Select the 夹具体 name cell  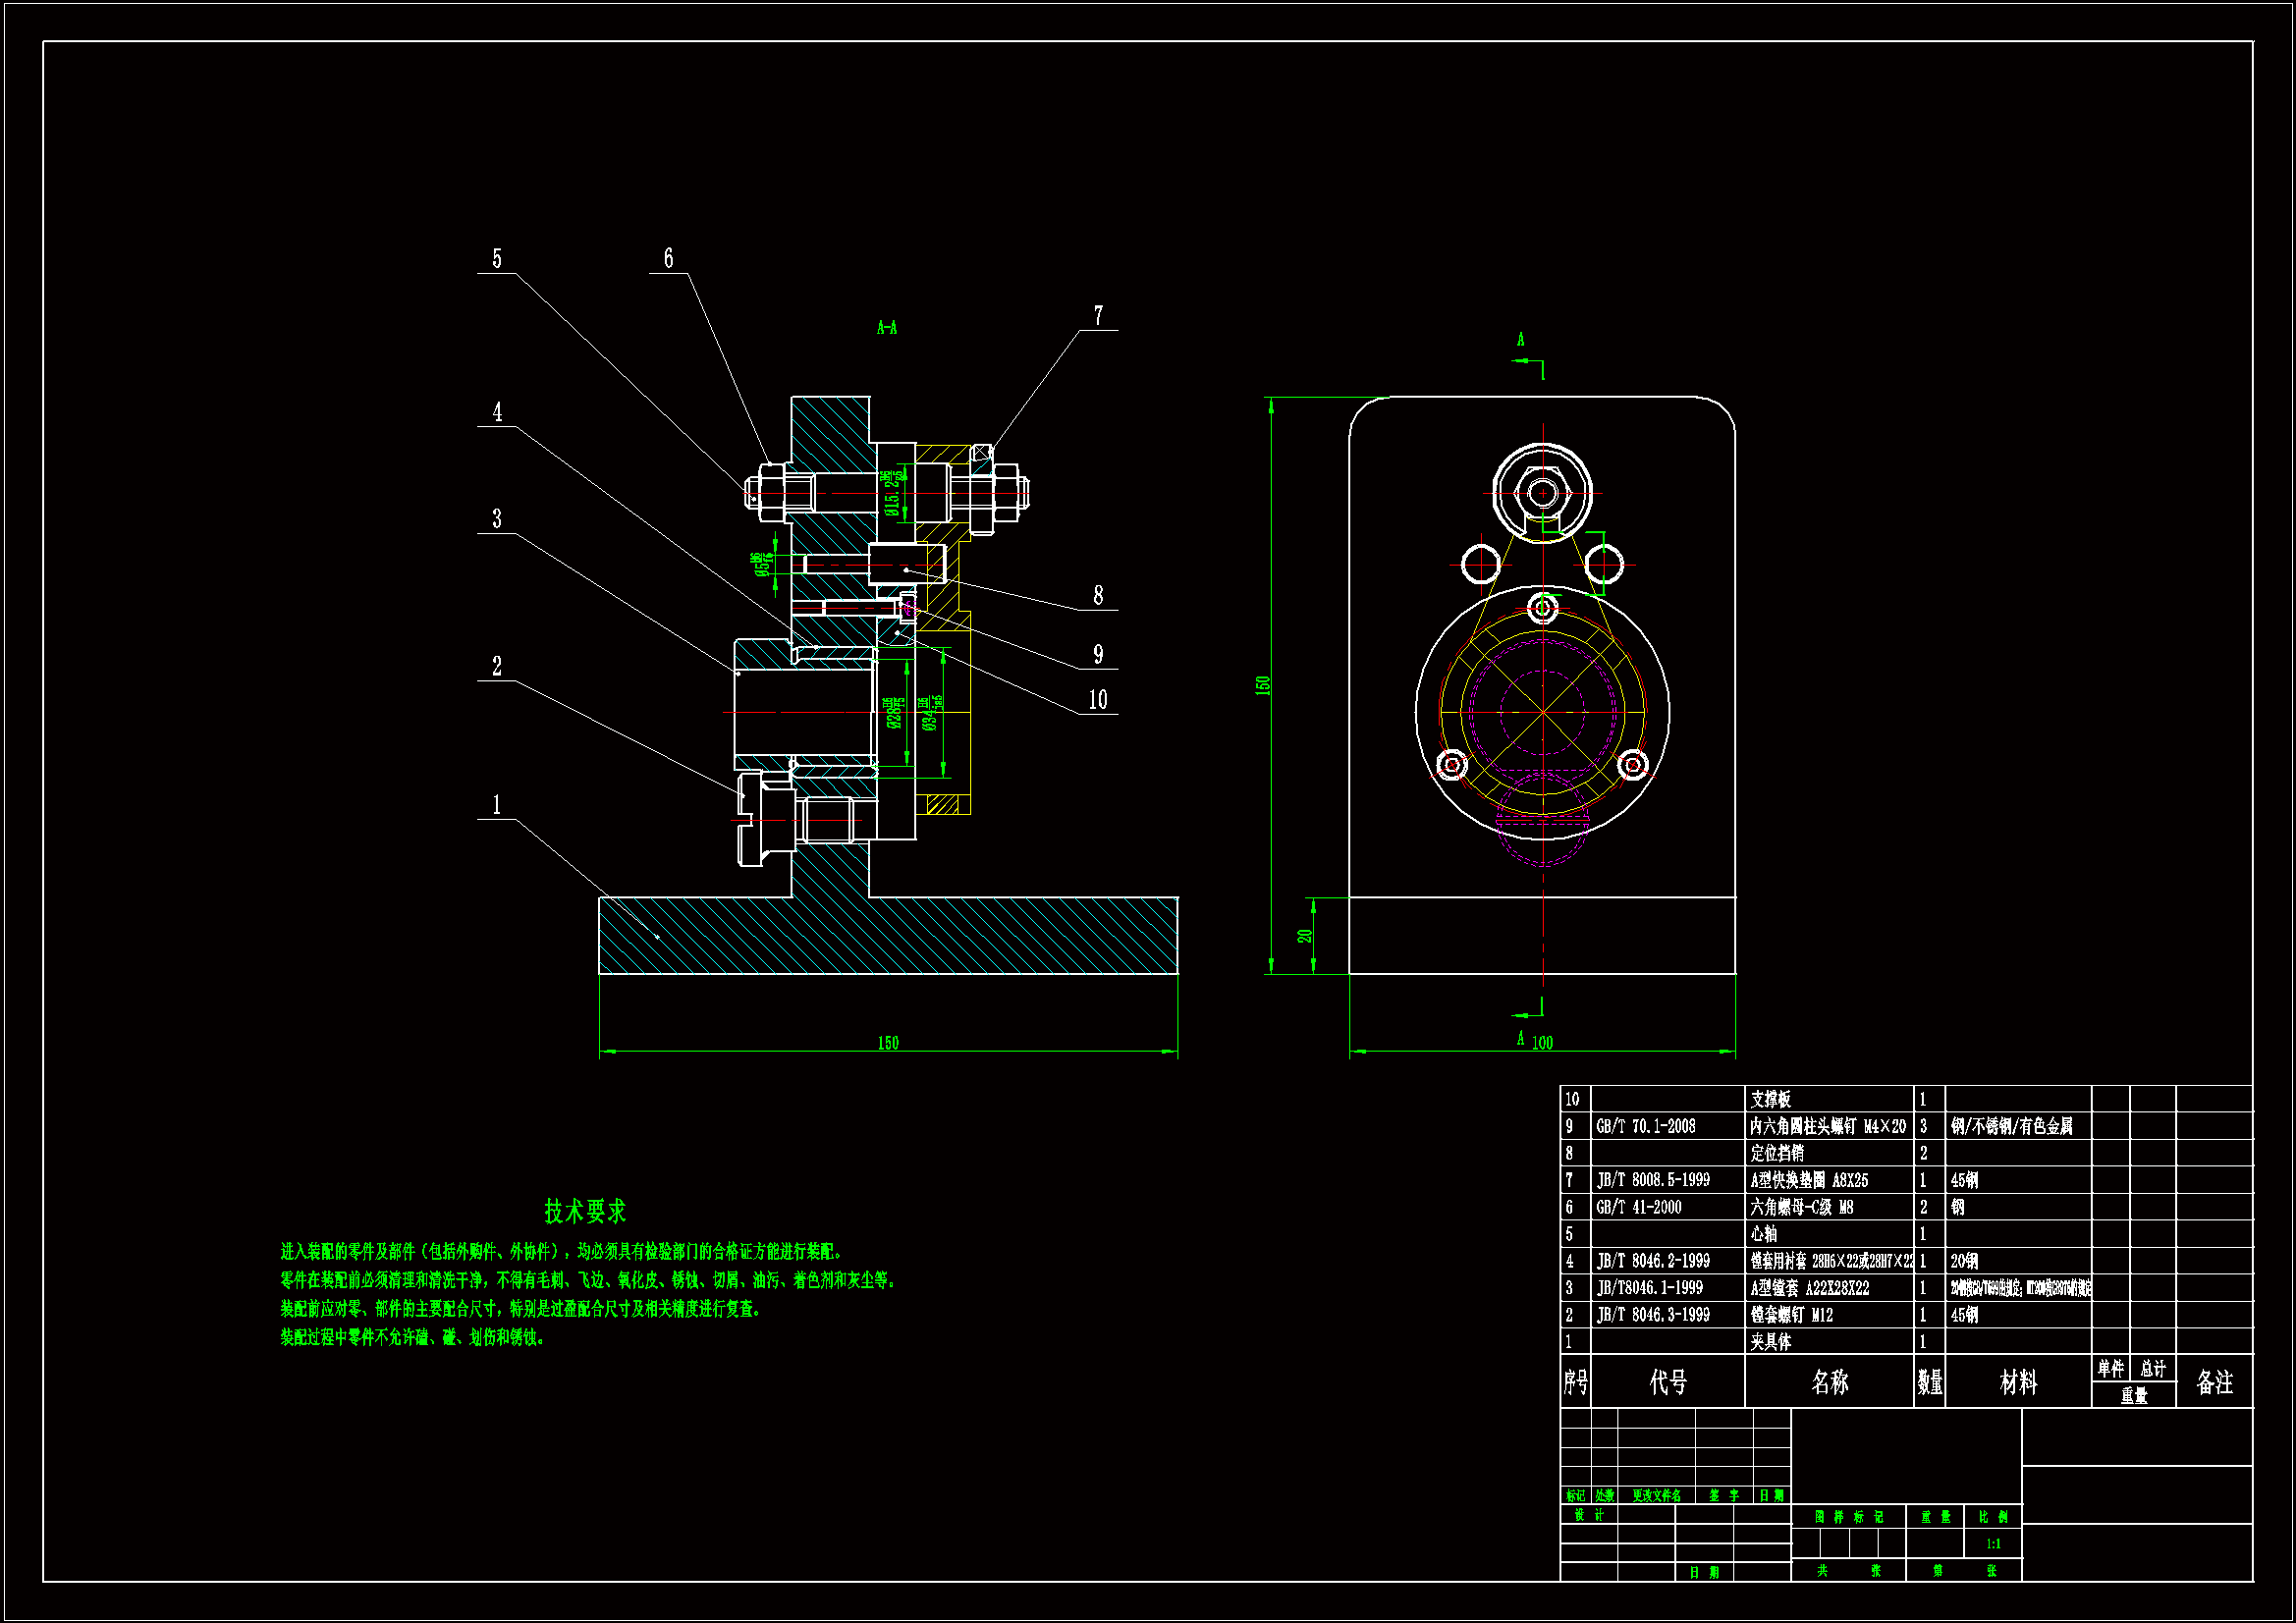1770,1342
